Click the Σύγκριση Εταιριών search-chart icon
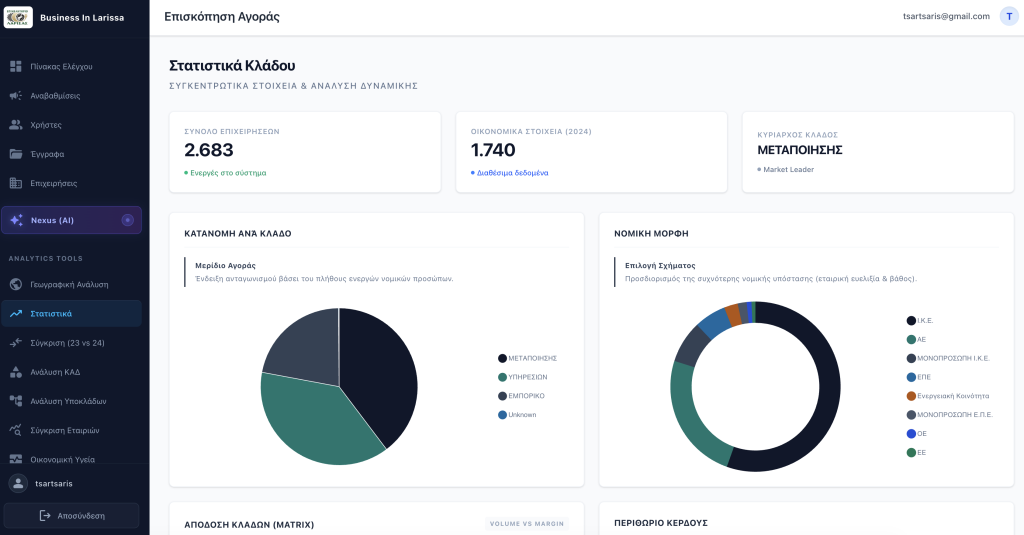Screen dimensions: 1024x535 [16, 430]
